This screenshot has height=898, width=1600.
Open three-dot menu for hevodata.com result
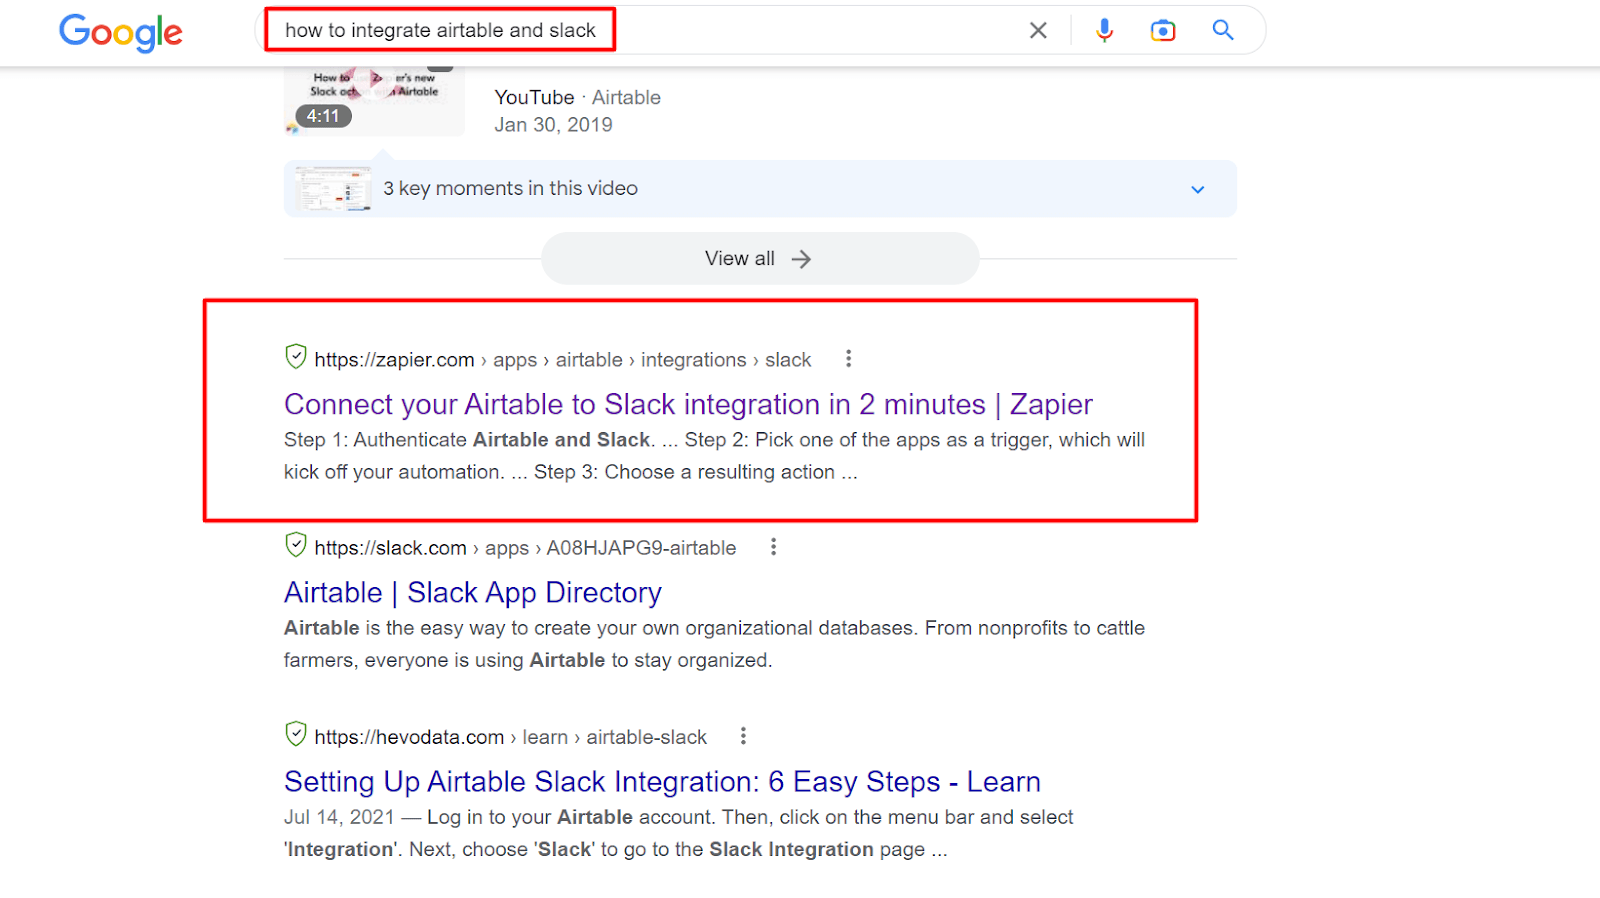(x=743, y=736)
